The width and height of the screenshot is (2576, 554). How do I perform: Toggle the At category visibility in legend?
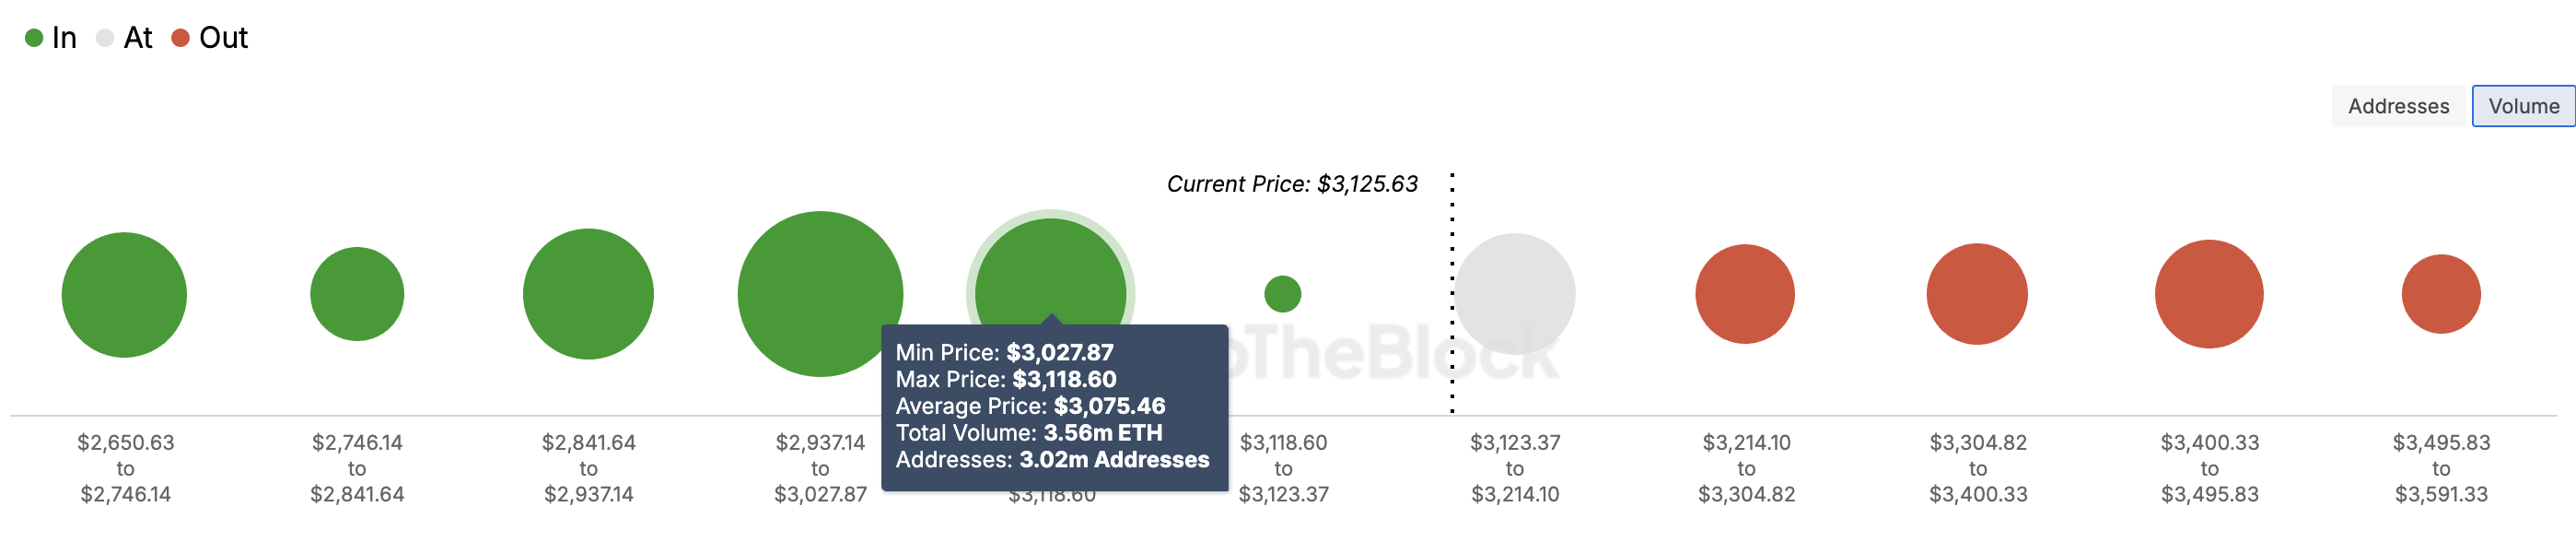125,38
